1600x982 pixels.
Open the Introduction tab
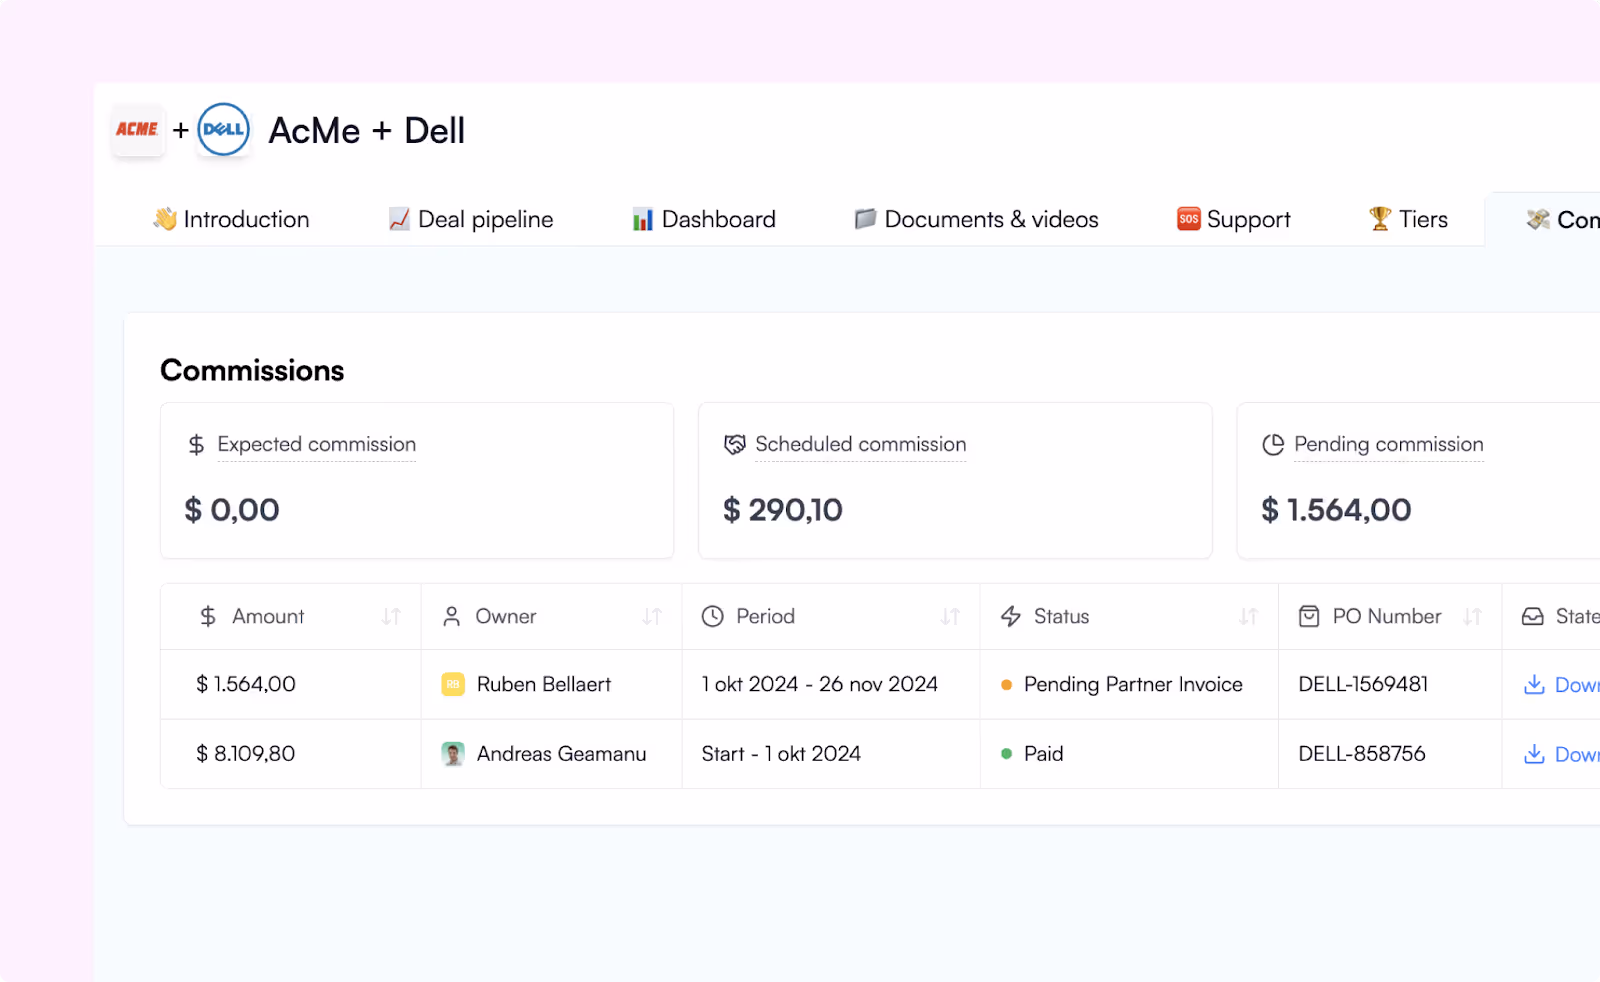[x=231, y=219]
